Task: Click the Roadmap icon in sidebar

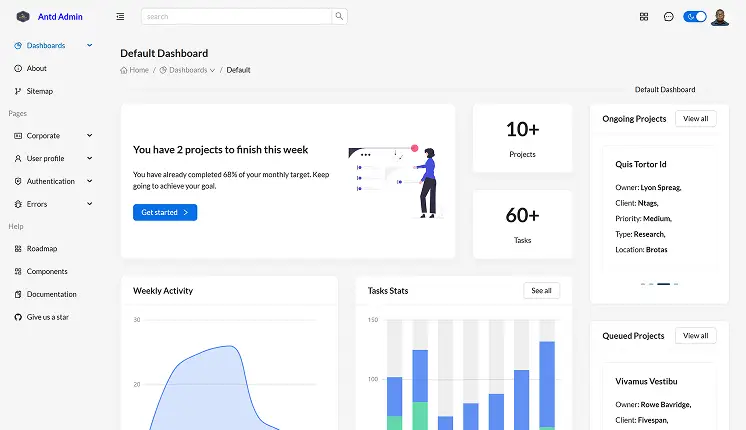Action: [x=18, y=249]
